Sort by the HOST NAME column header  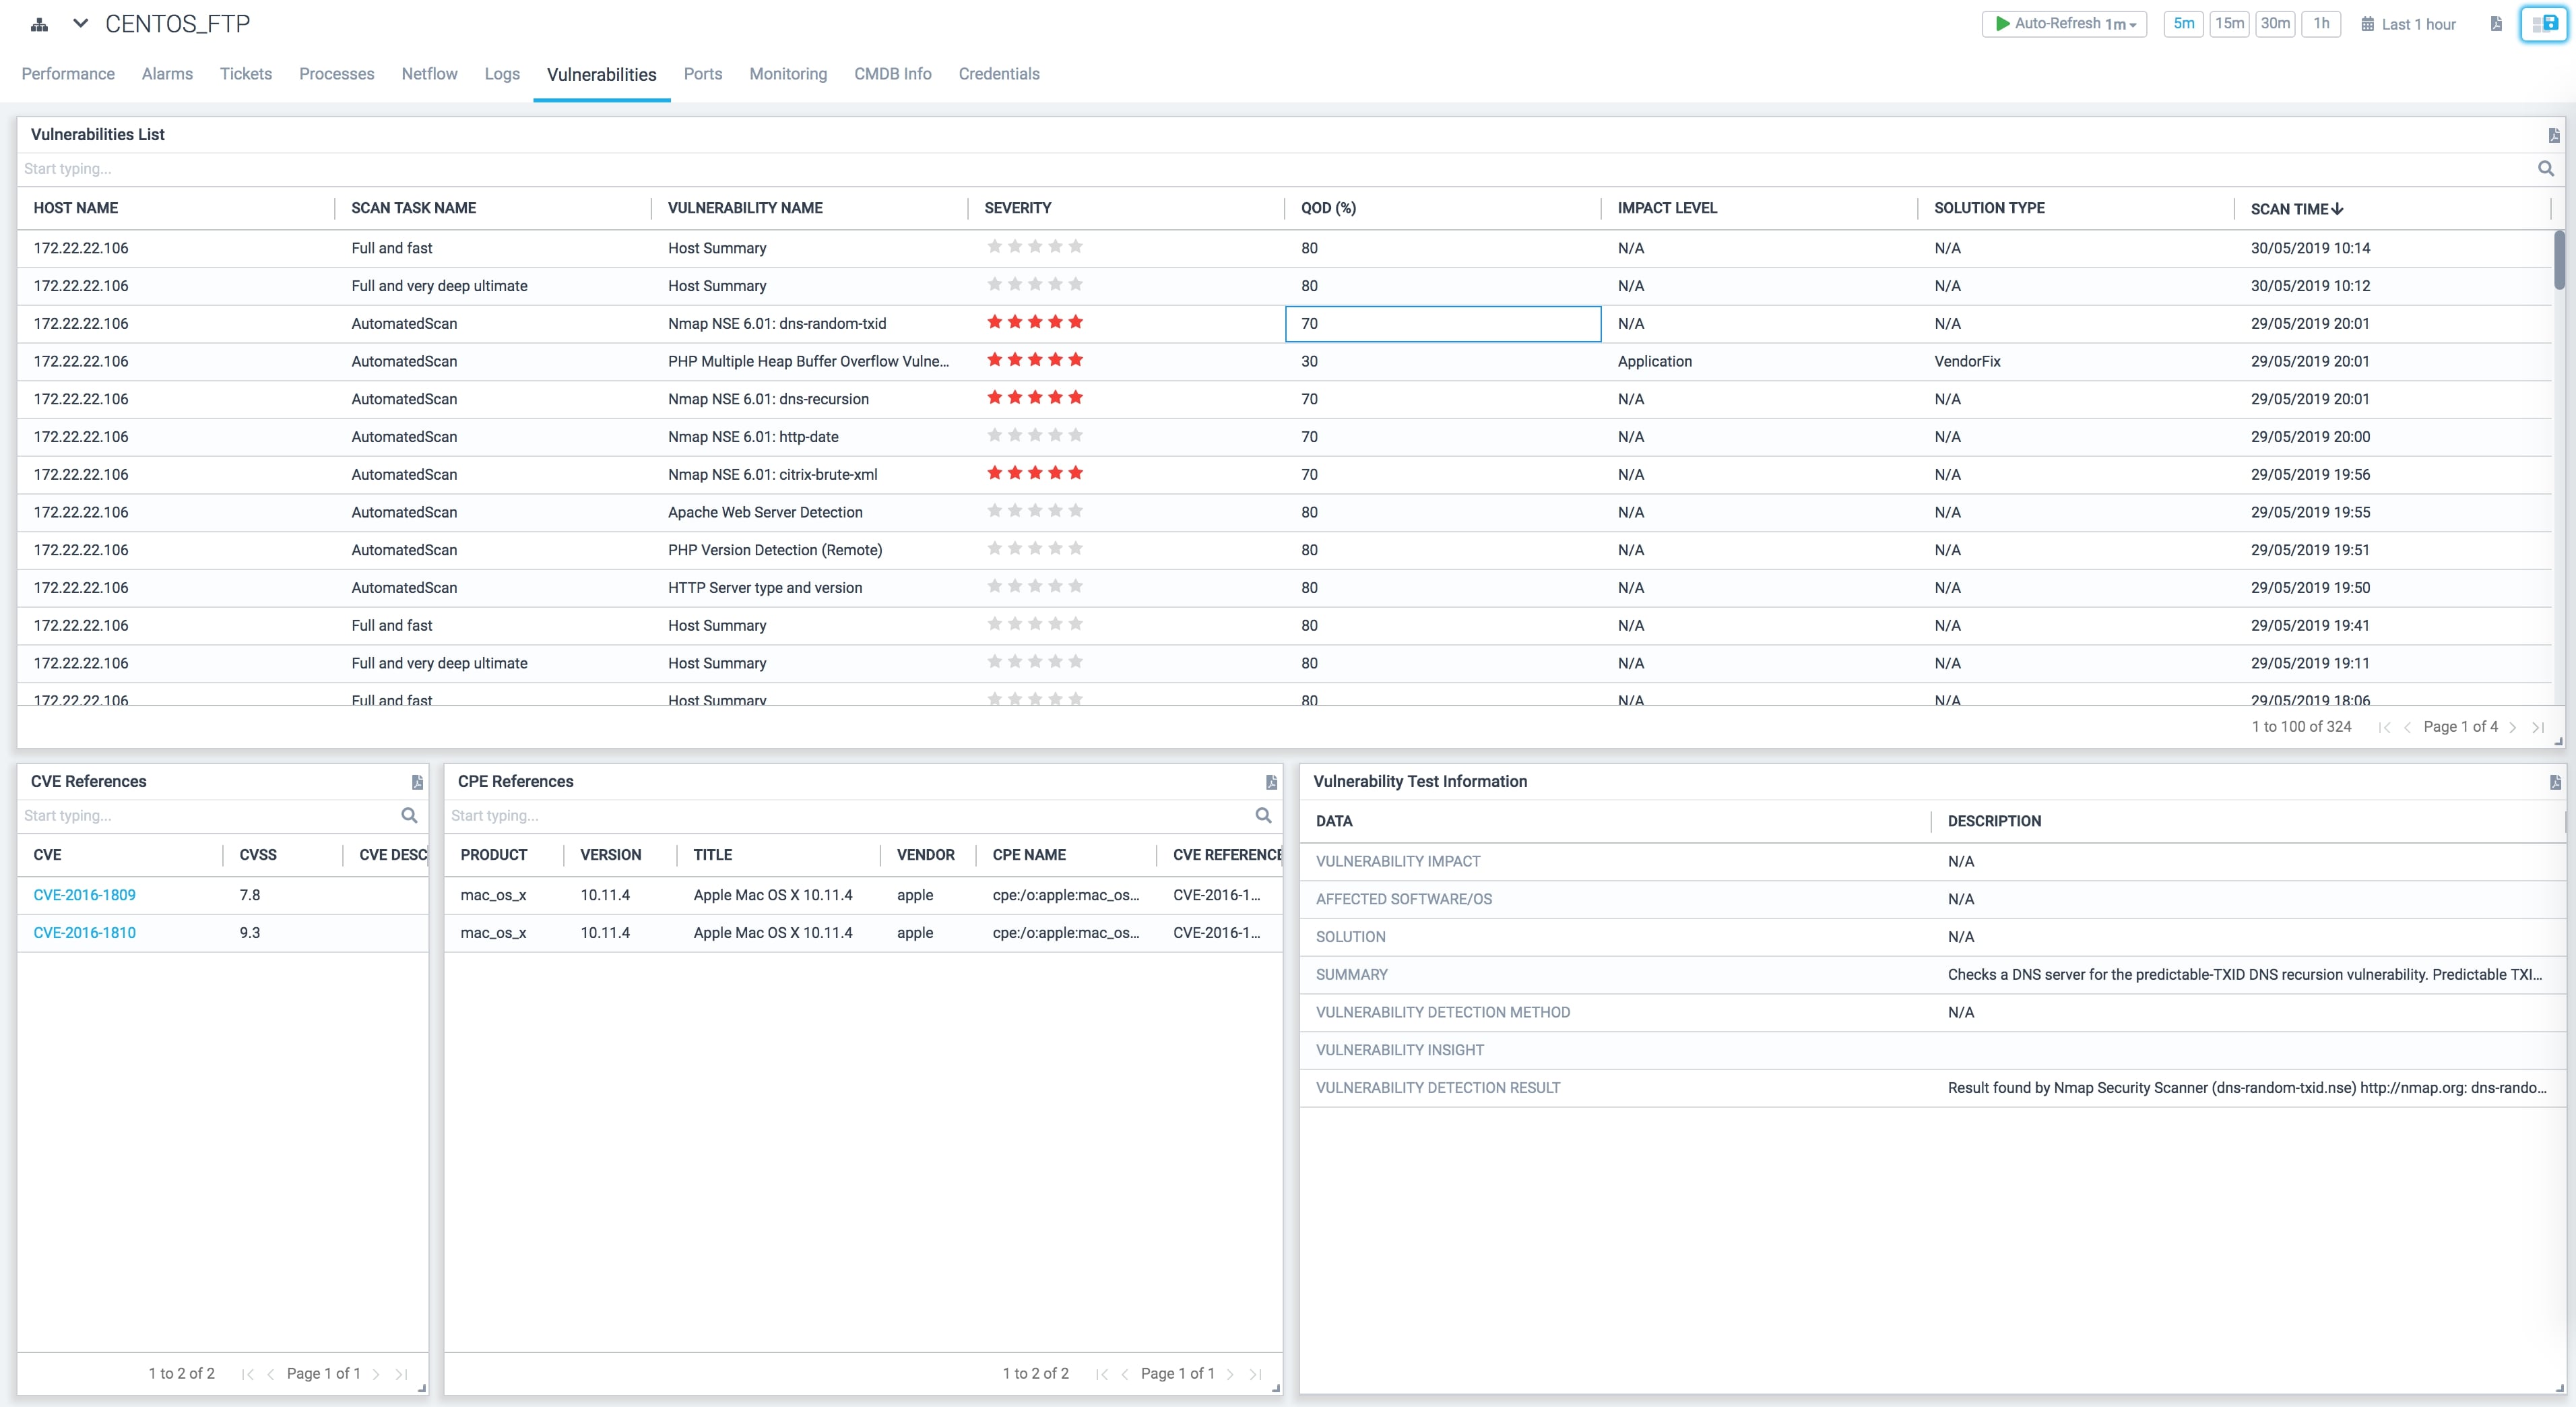click(76, 208)
